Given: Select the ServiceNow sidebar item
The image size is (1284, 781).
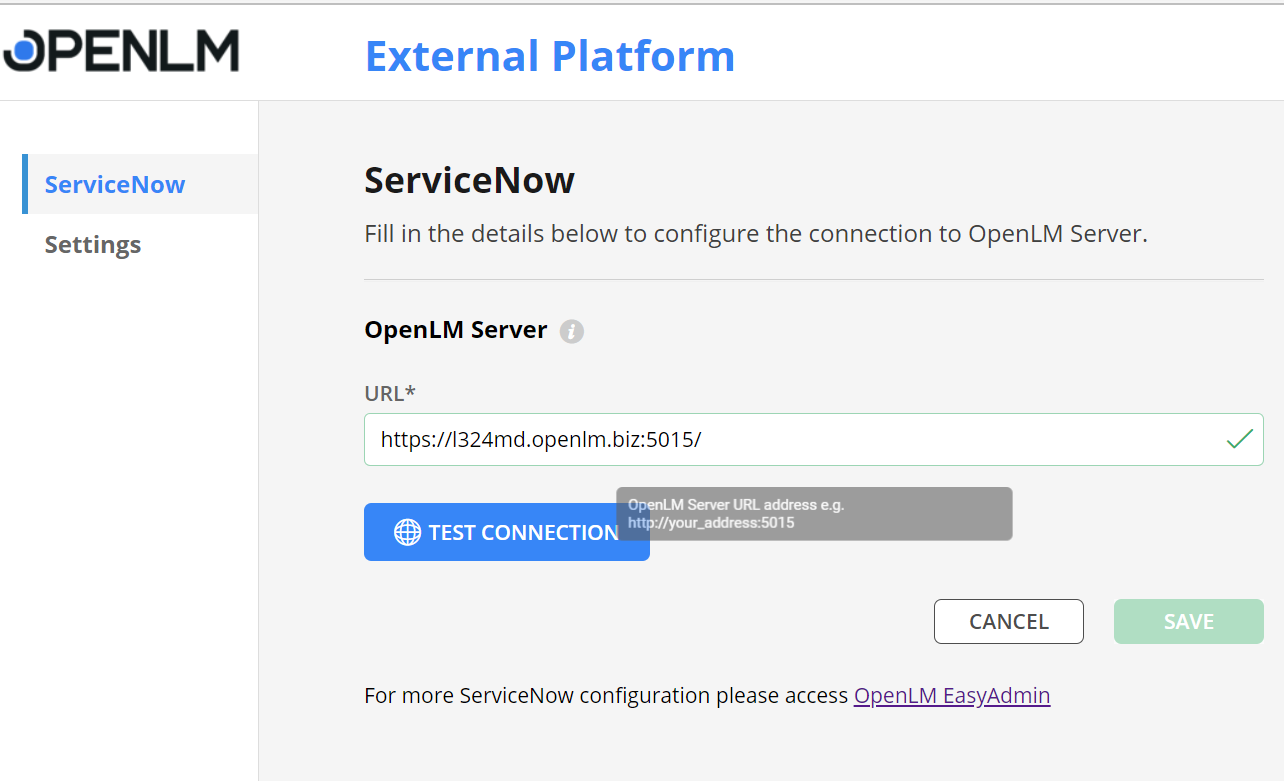Looking at the screenshot, I should pos(115,185).
